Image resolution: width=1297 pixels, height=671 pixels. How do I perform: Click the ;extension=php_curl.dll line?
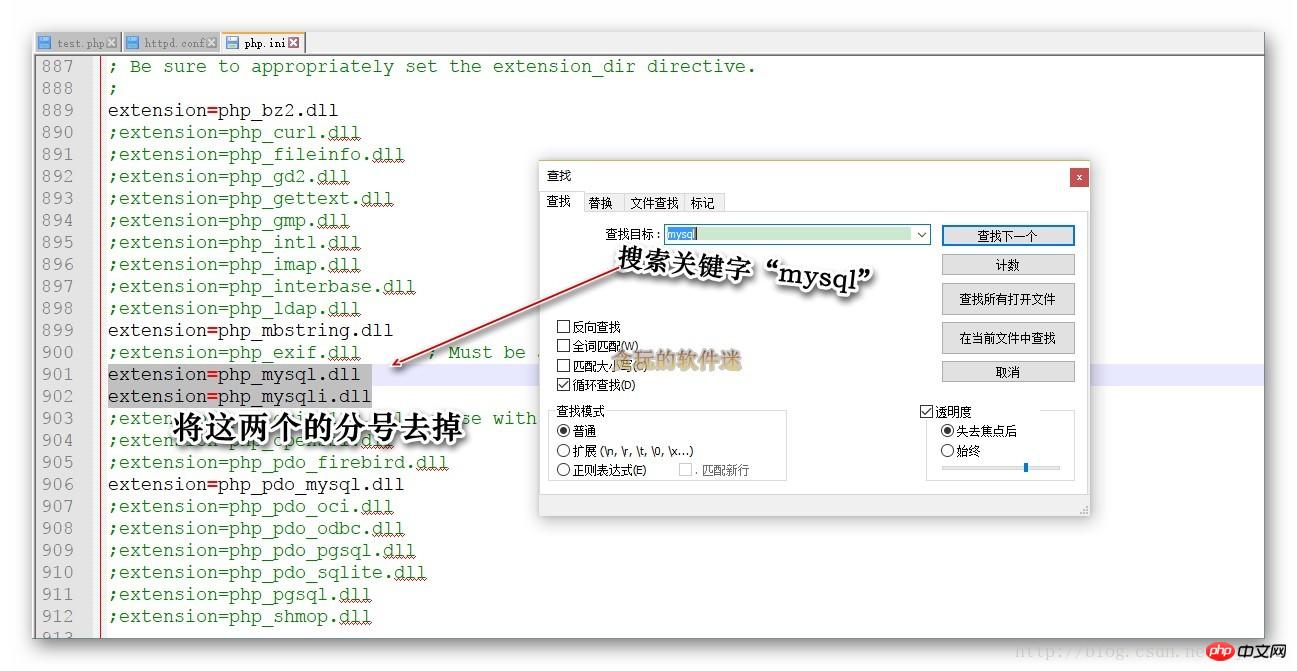pyautogui.click(x=234, y=132)
